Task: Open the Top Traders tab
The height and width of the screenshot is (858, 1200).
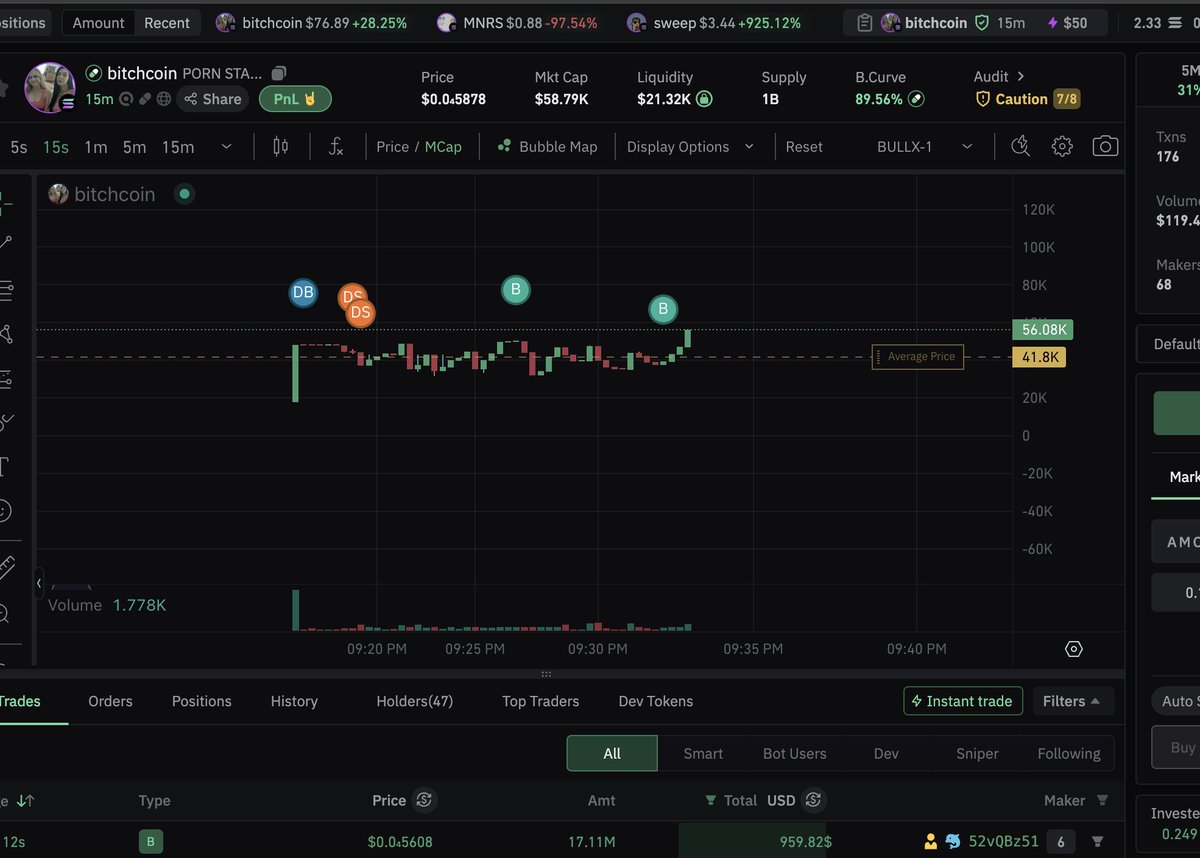Action: (x=540, y=701)
